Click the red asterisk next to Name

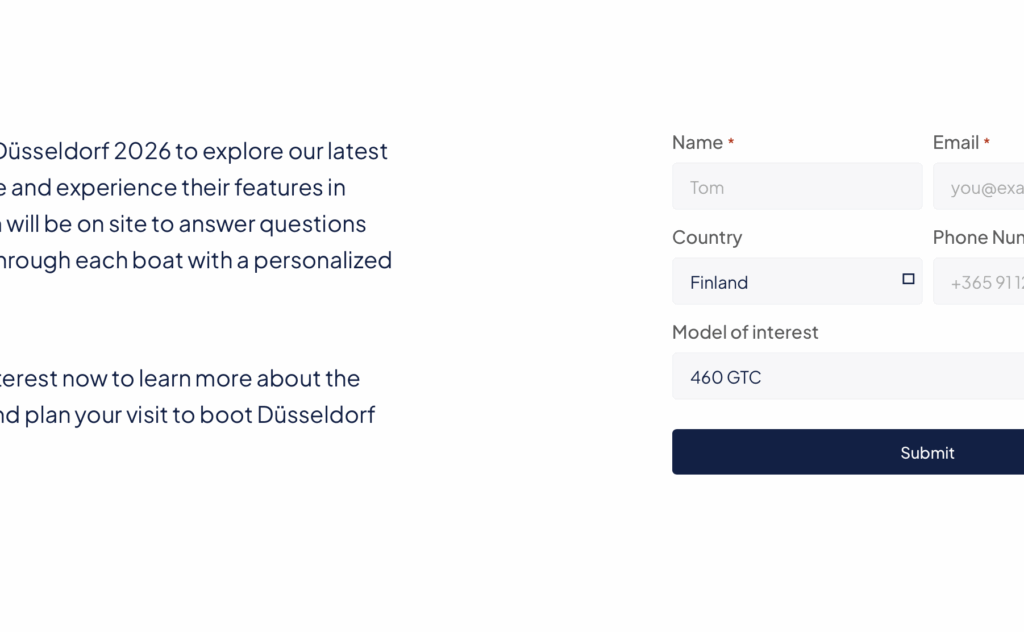click(731, 143)
